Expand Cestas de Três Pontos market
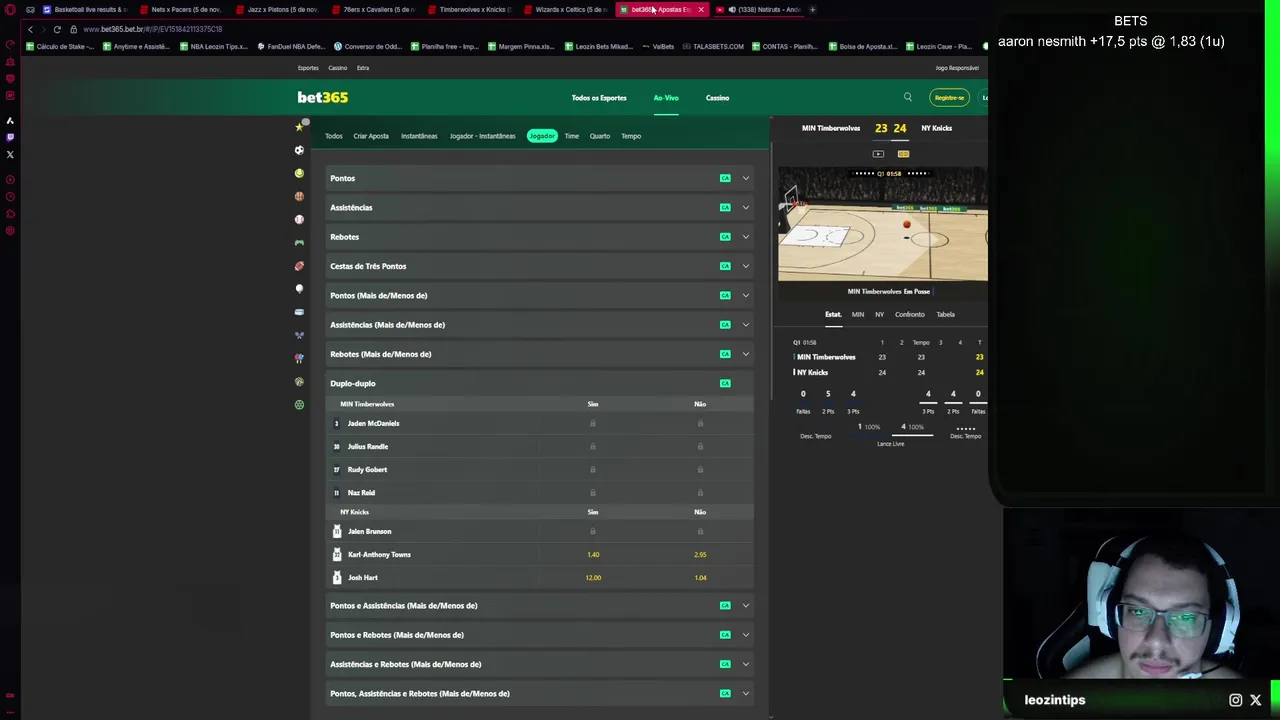 (x=540, y=266)
